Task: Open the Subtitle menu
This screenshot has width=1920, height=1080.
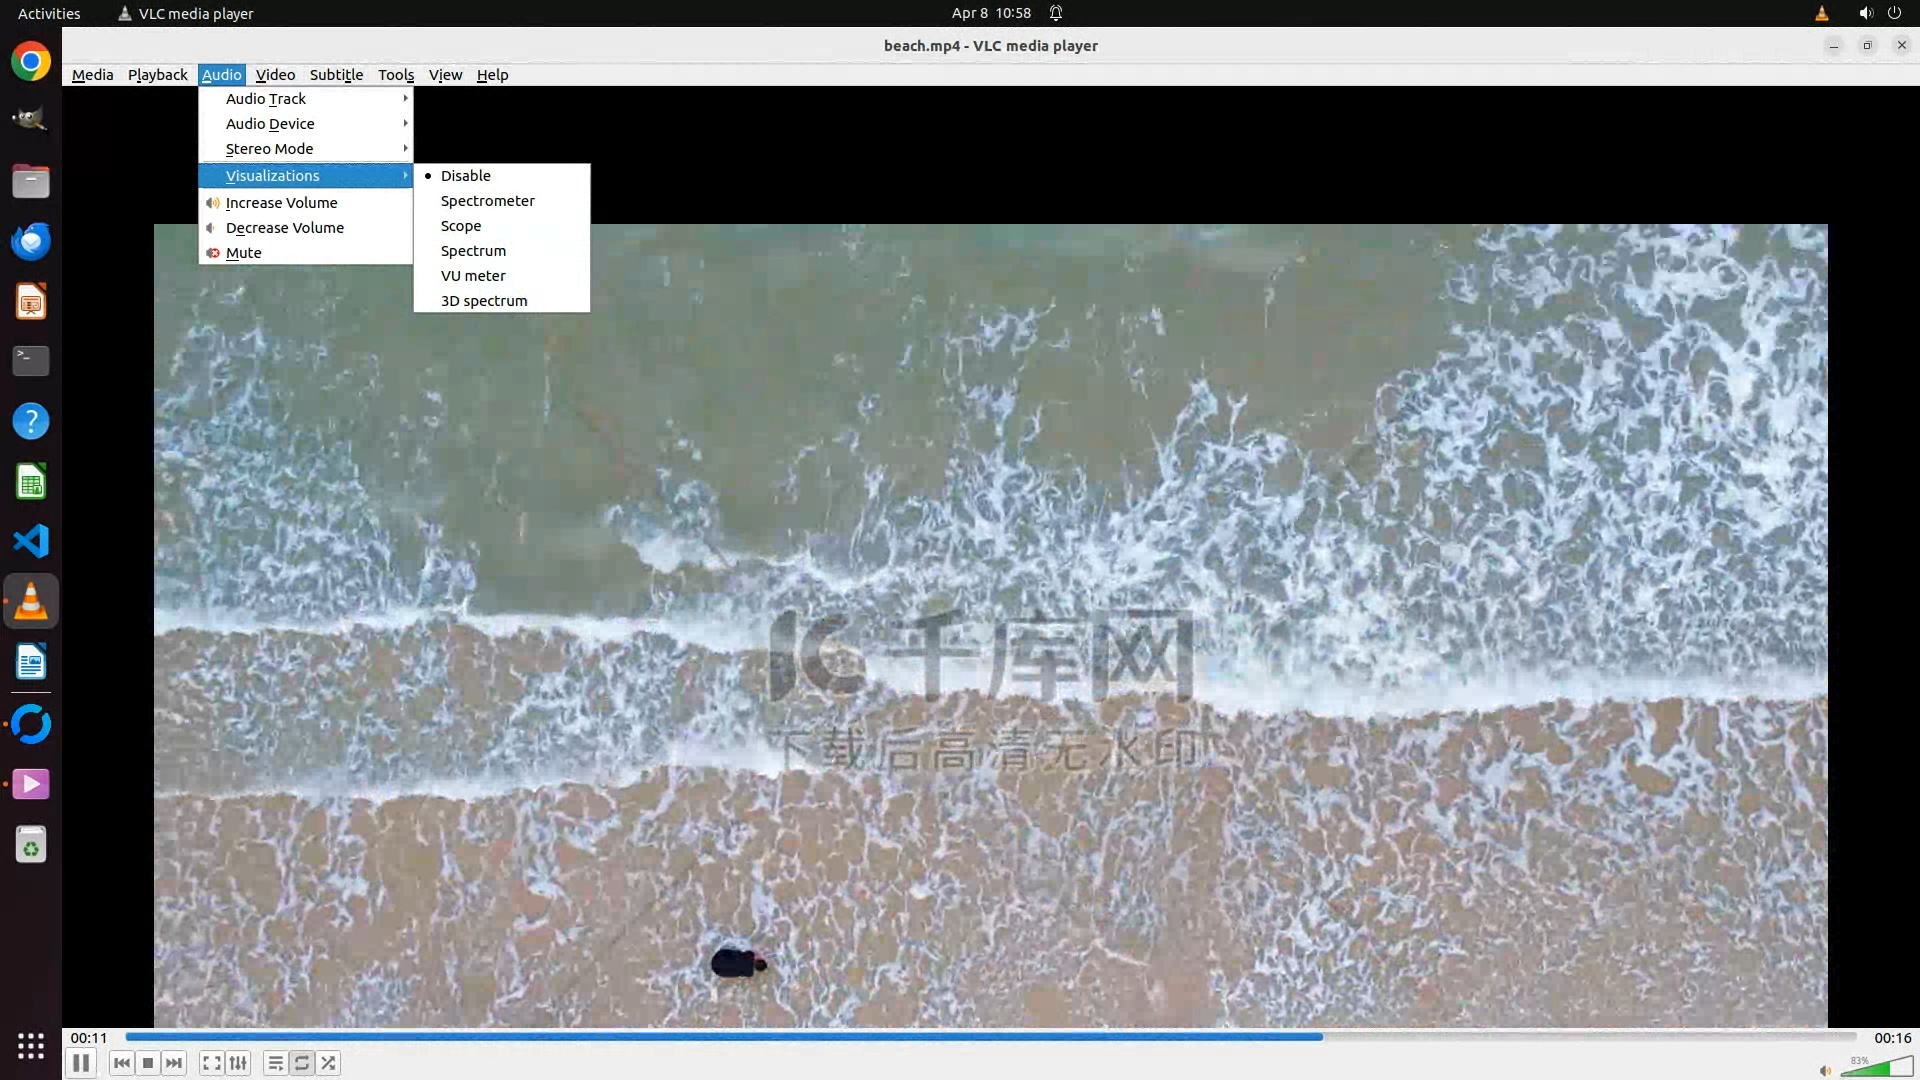Action: coord(336,75)
